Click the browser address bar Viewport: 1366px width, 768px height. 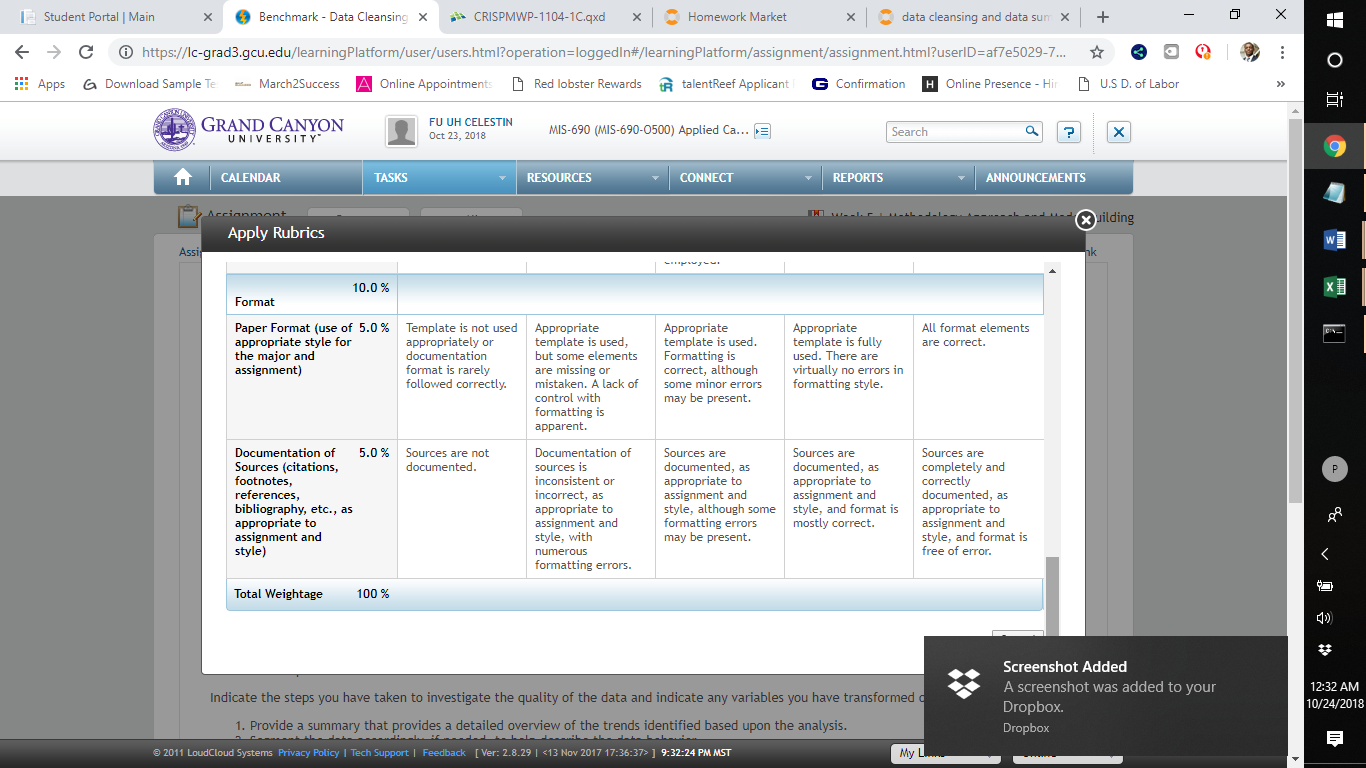603,52
